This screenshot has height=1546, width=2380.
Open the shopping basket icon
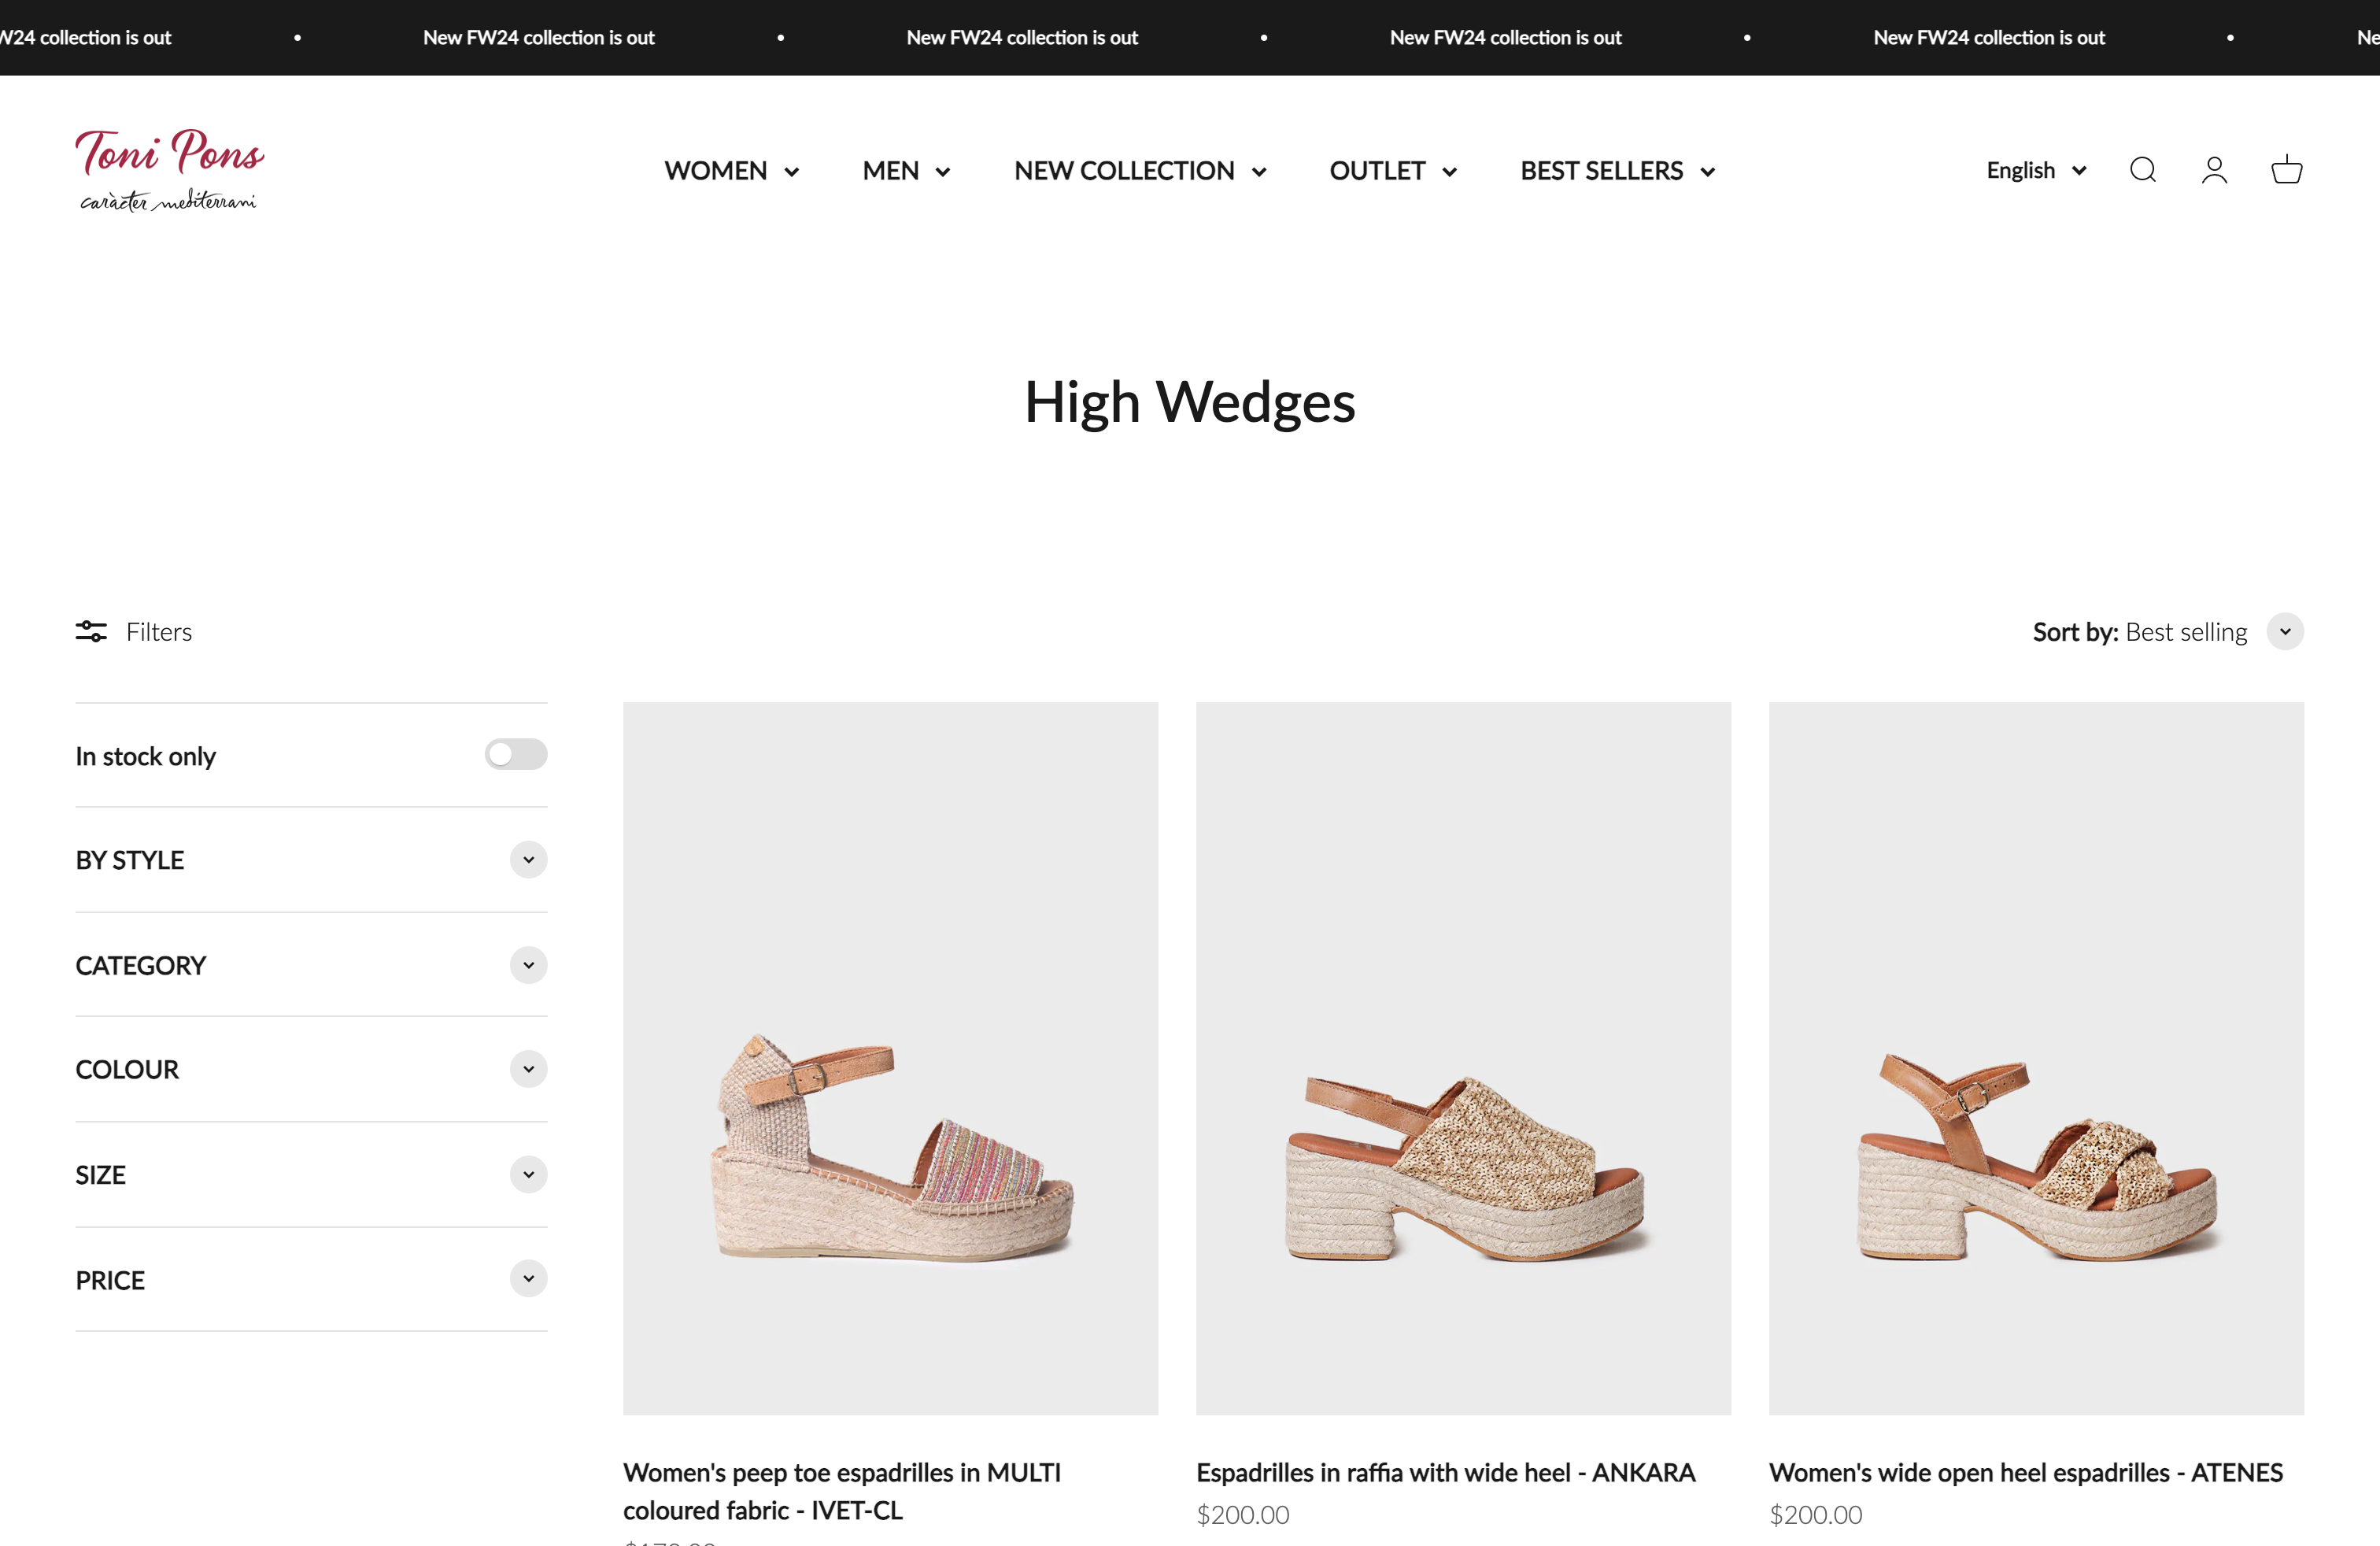2286,170
